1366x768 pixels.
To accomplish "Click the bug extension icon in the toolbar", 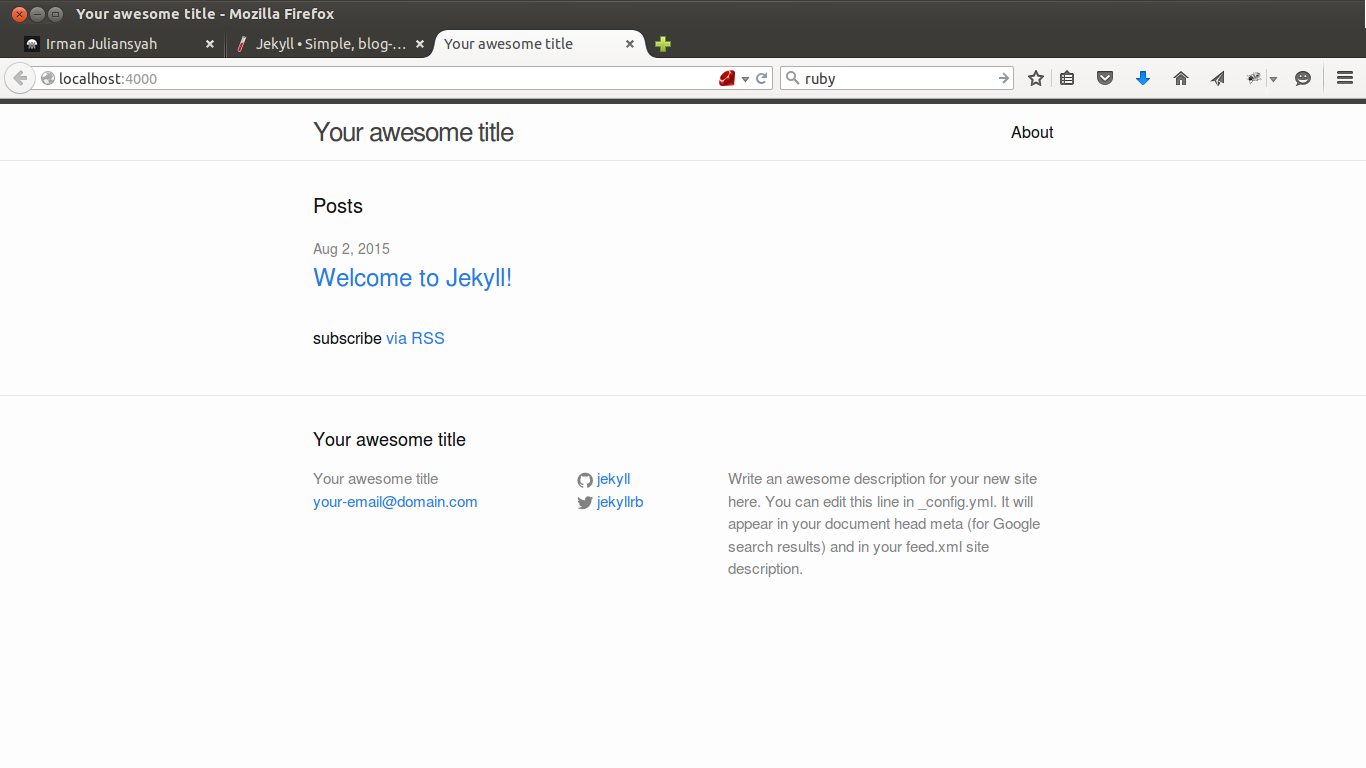I will 1254,78.
